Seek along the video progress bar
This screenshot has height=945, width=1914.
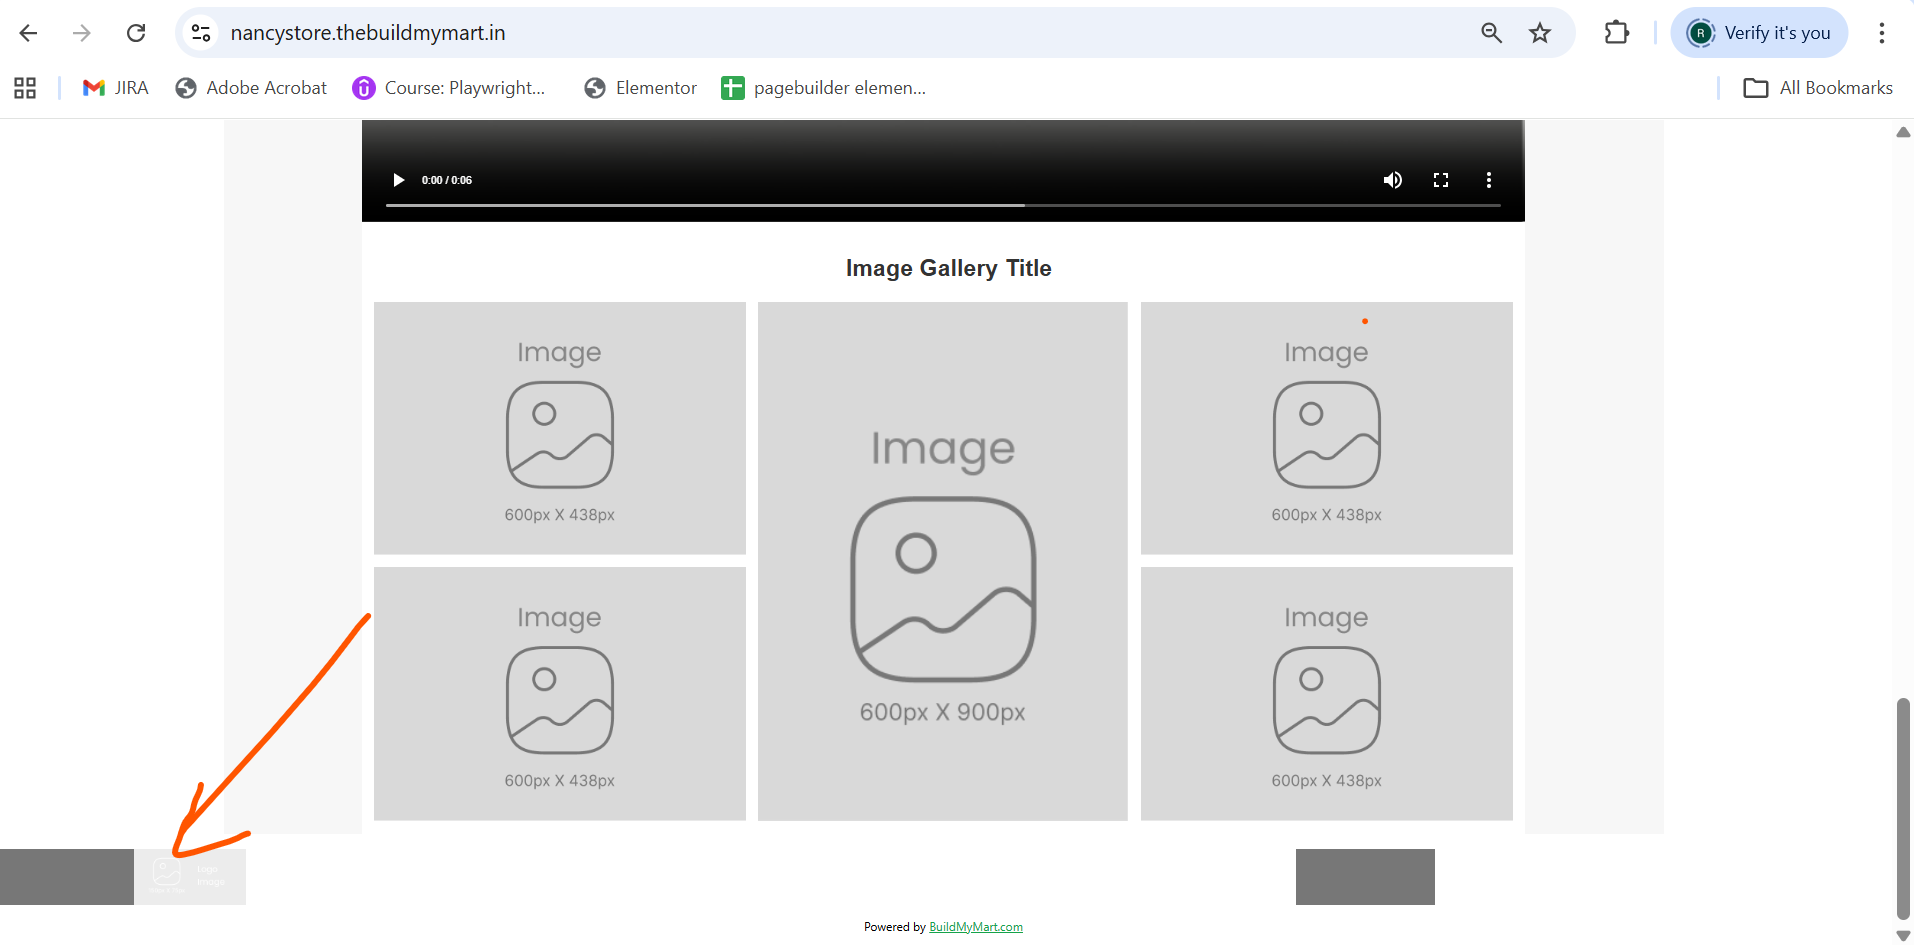[x=943, y=205]
